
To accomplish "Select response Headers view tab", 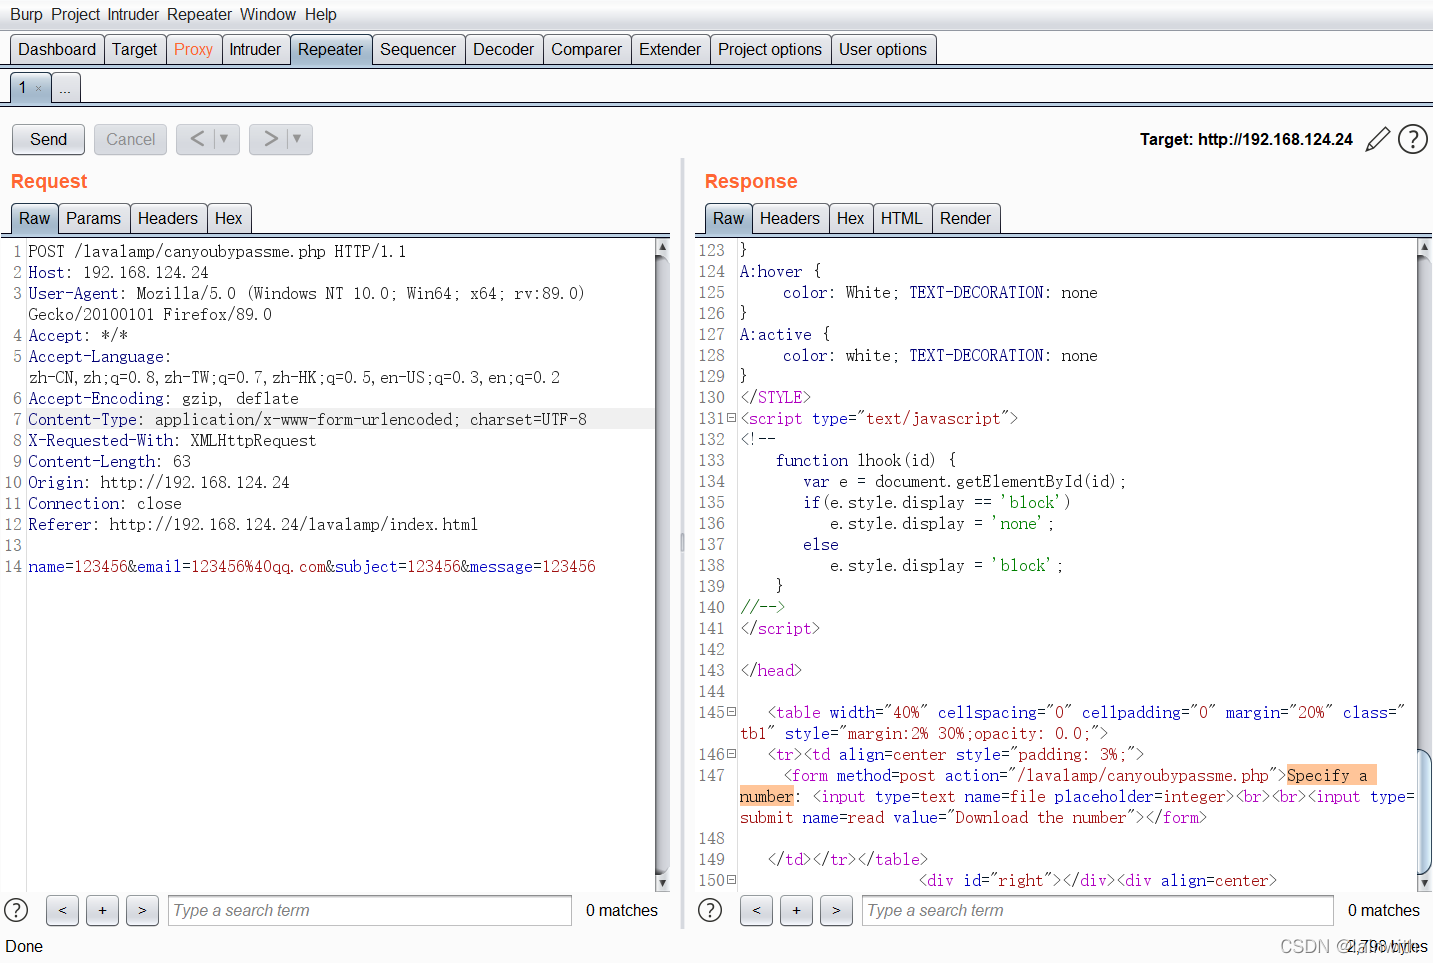I will (789, 218).
